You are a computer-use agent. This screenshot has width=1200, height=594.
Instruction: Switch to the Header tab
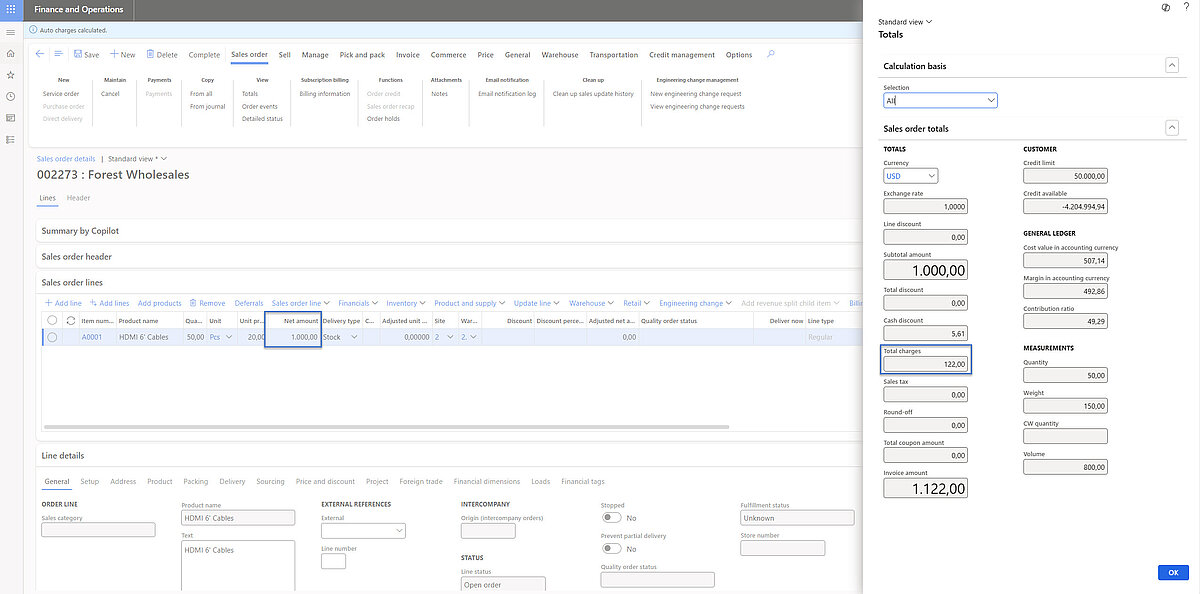(x=78, y=198)
